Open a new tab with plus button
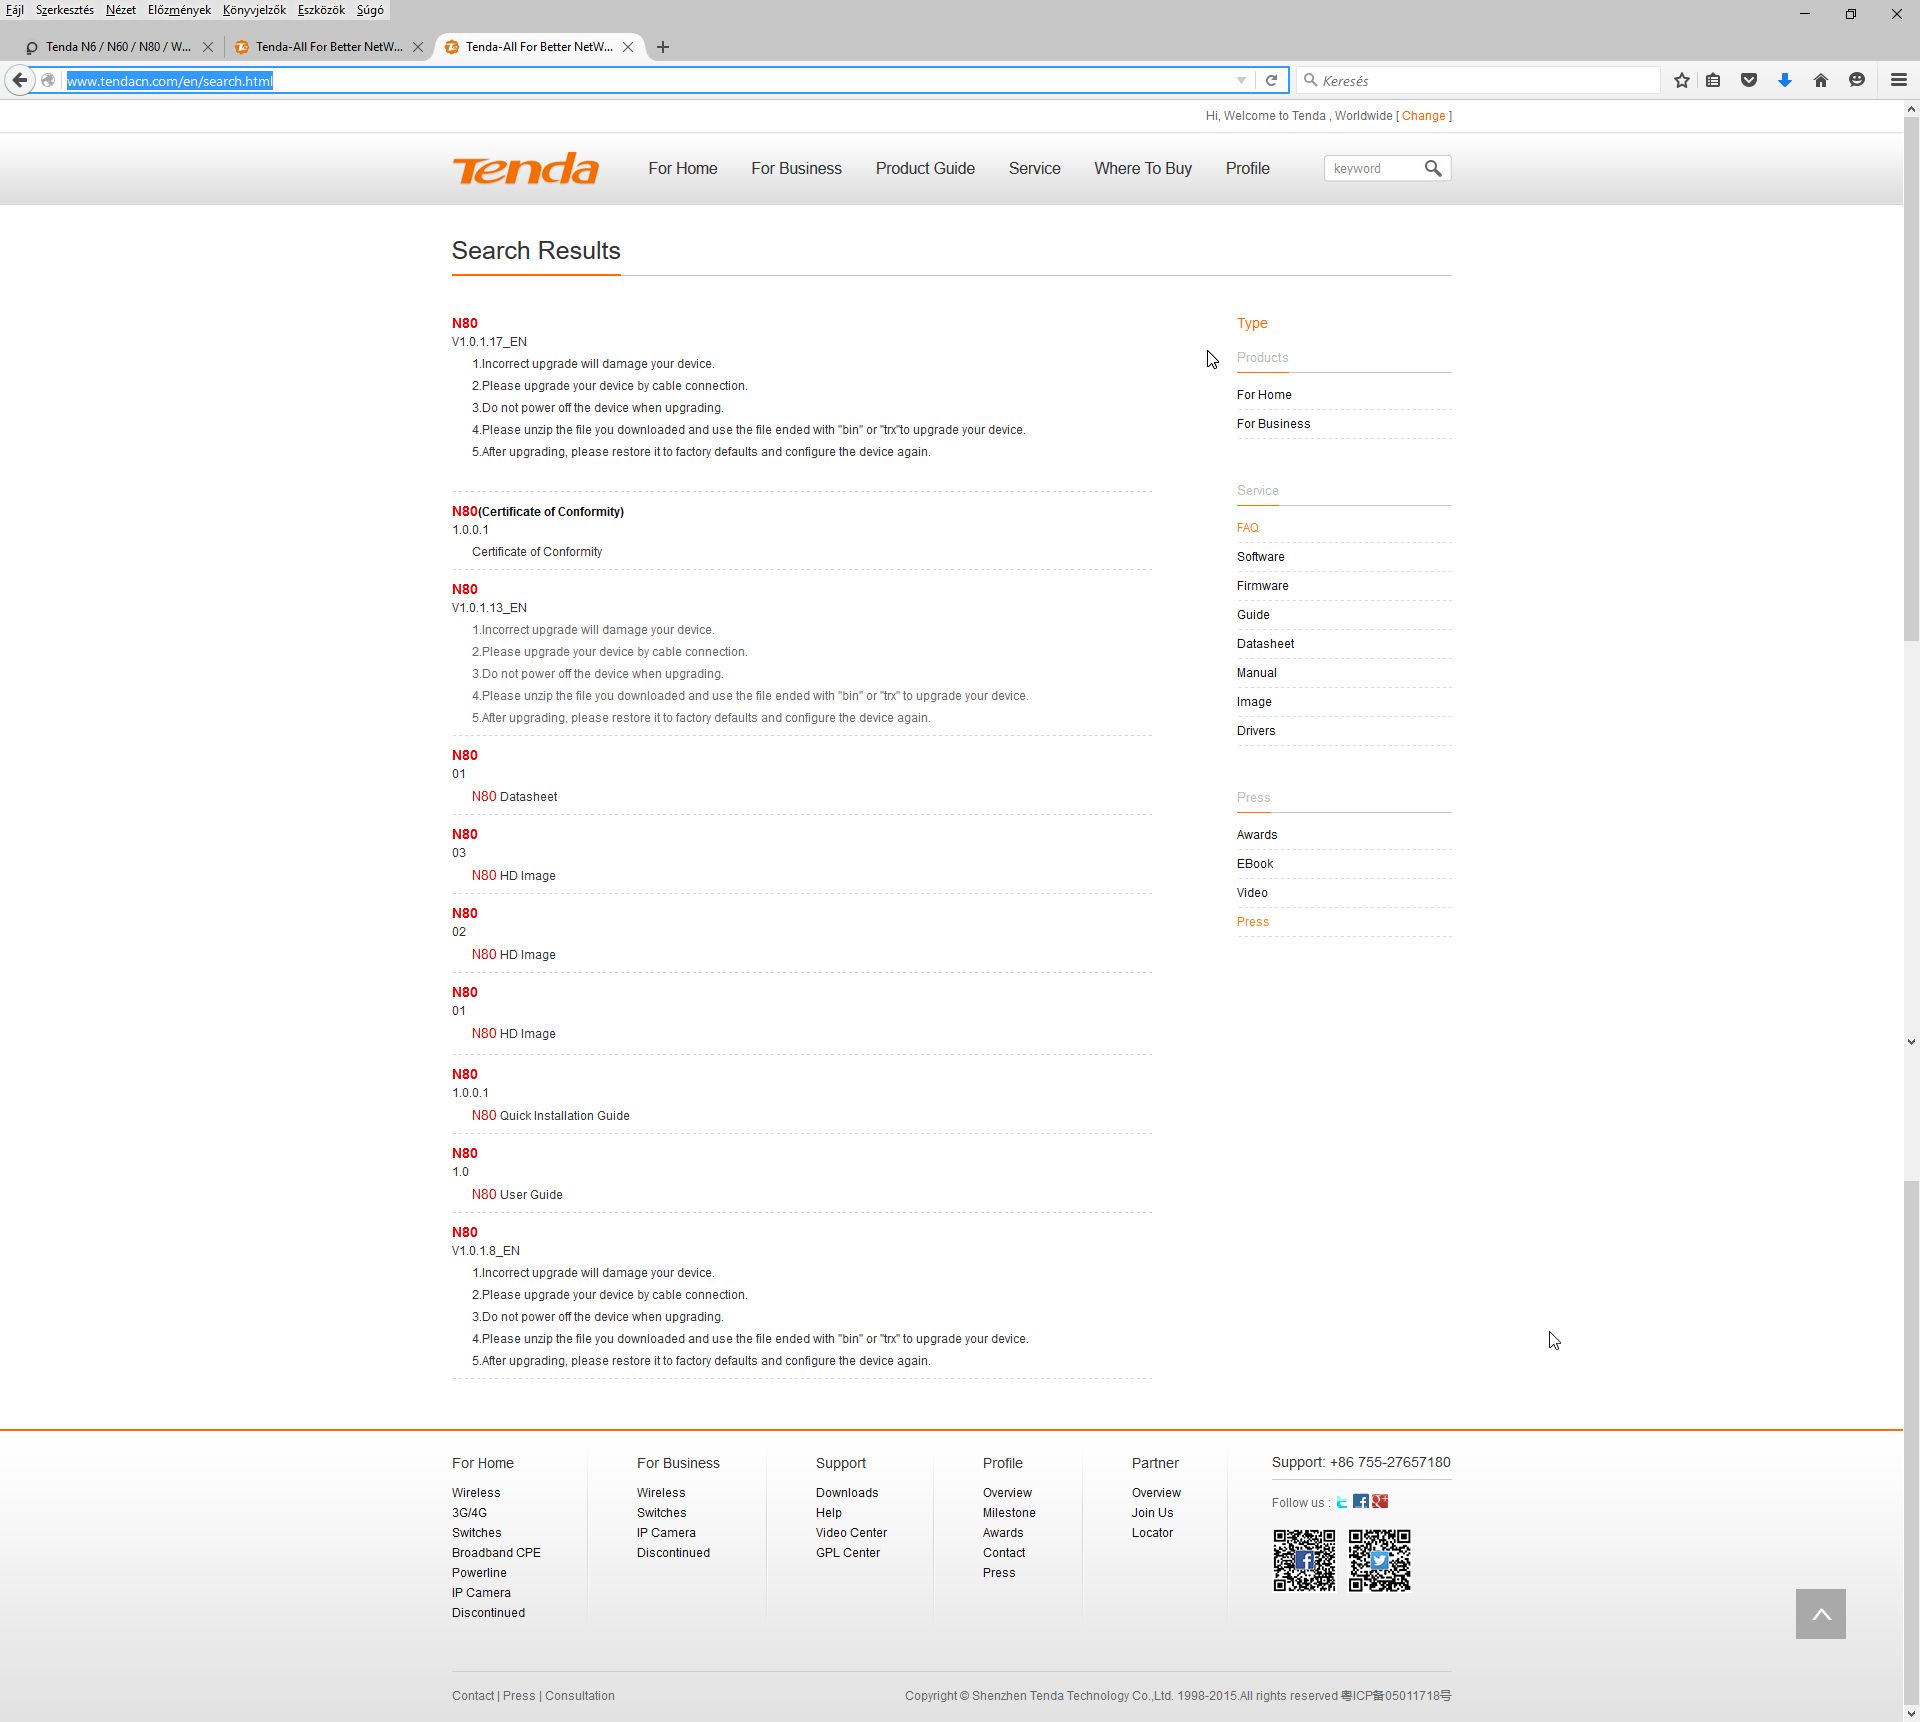 tap(662, 47)
